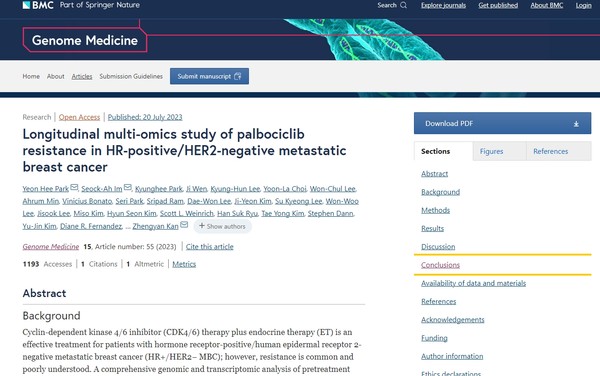Screen dimensions: 600x376
Task: Open author Scott L. Weinrich's link
Action: (187, 214)
